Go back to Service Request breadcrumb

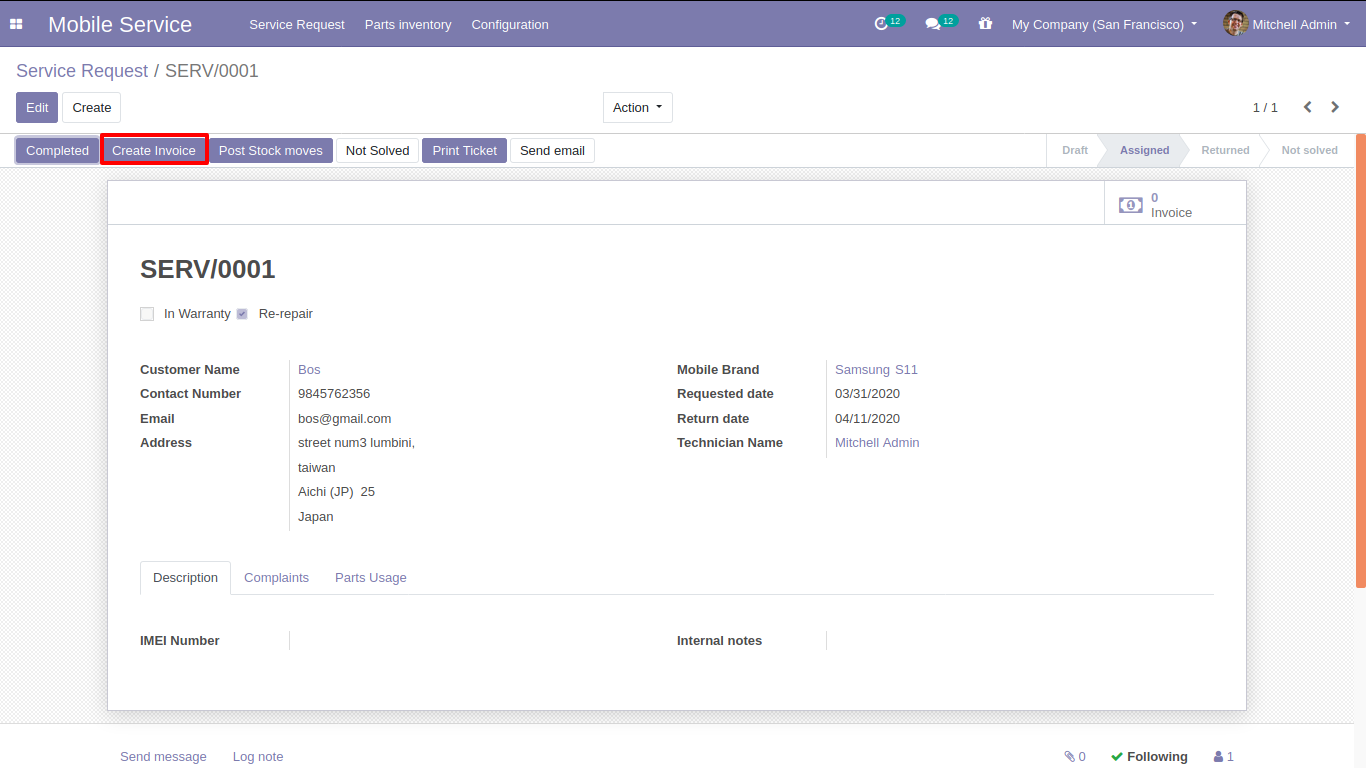(82, 71)
